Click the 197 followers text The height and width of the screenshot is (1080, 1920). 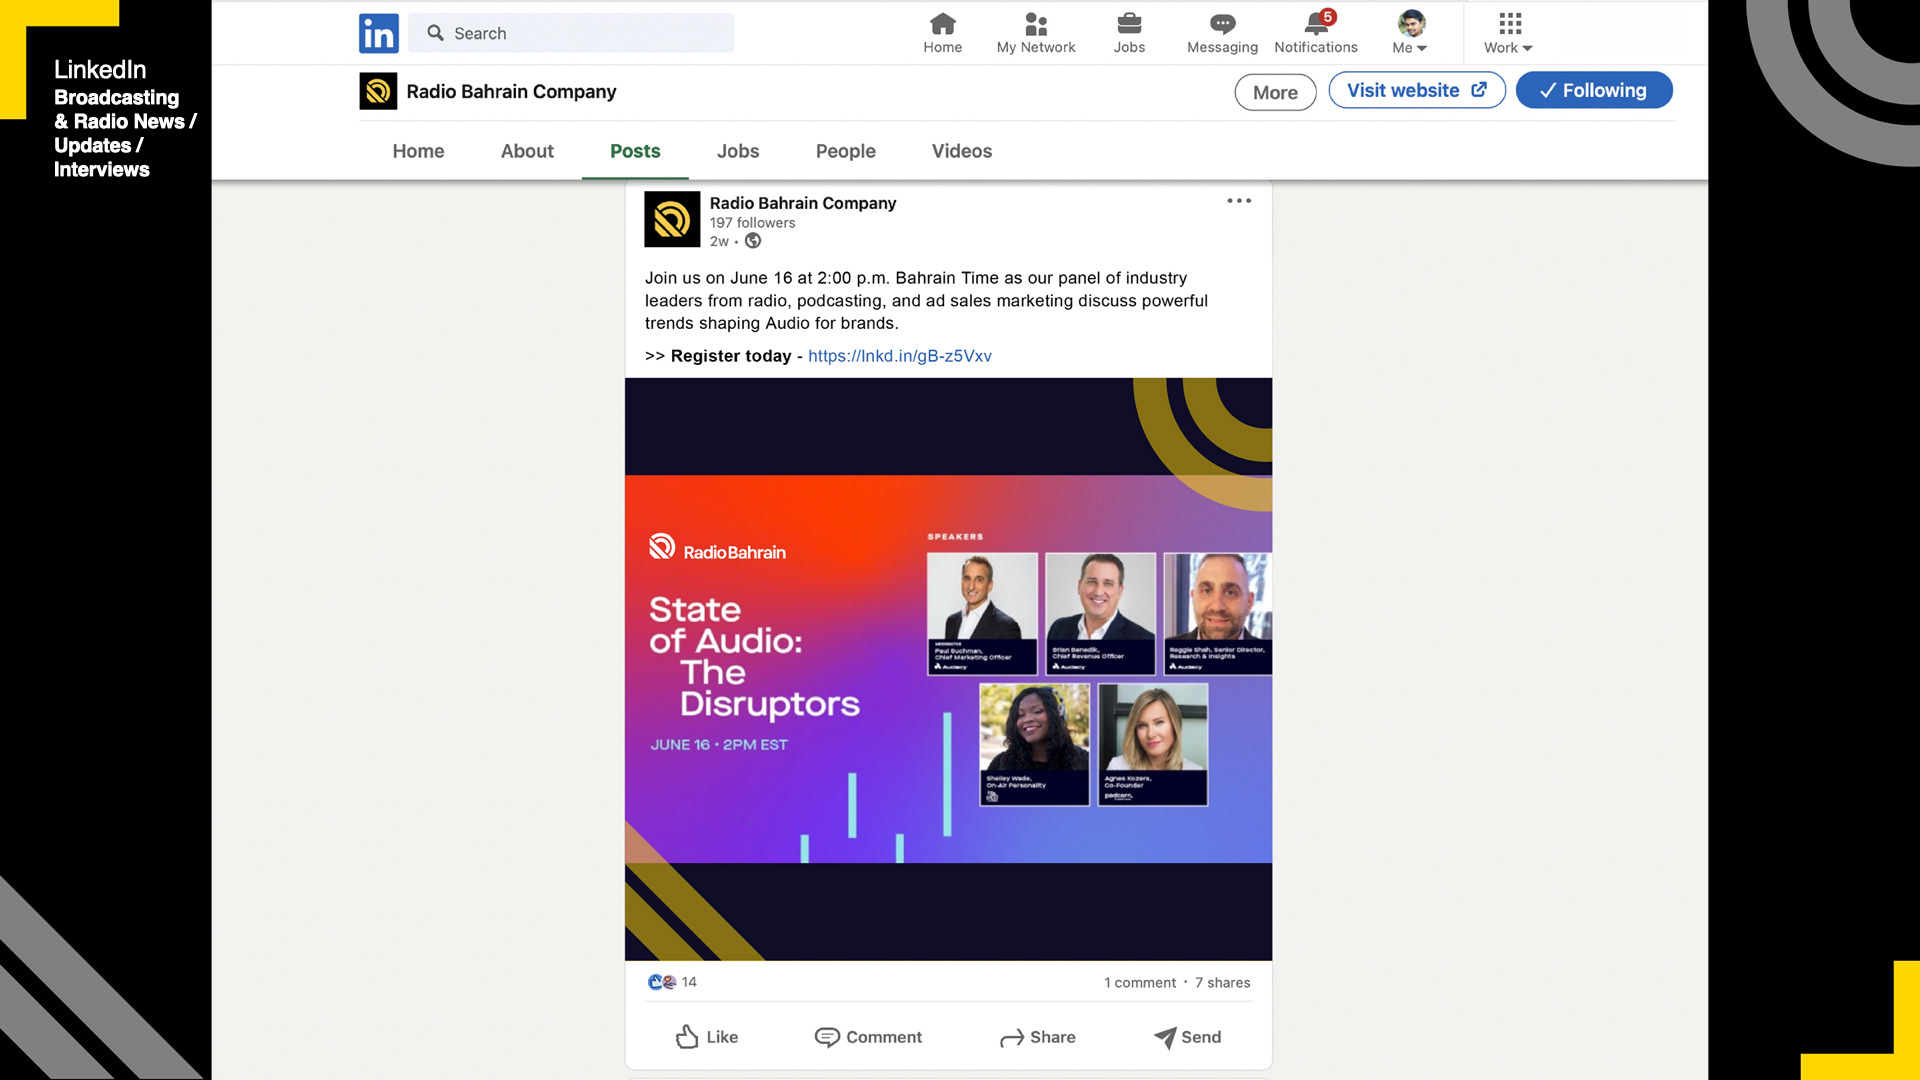coord(752,223)
